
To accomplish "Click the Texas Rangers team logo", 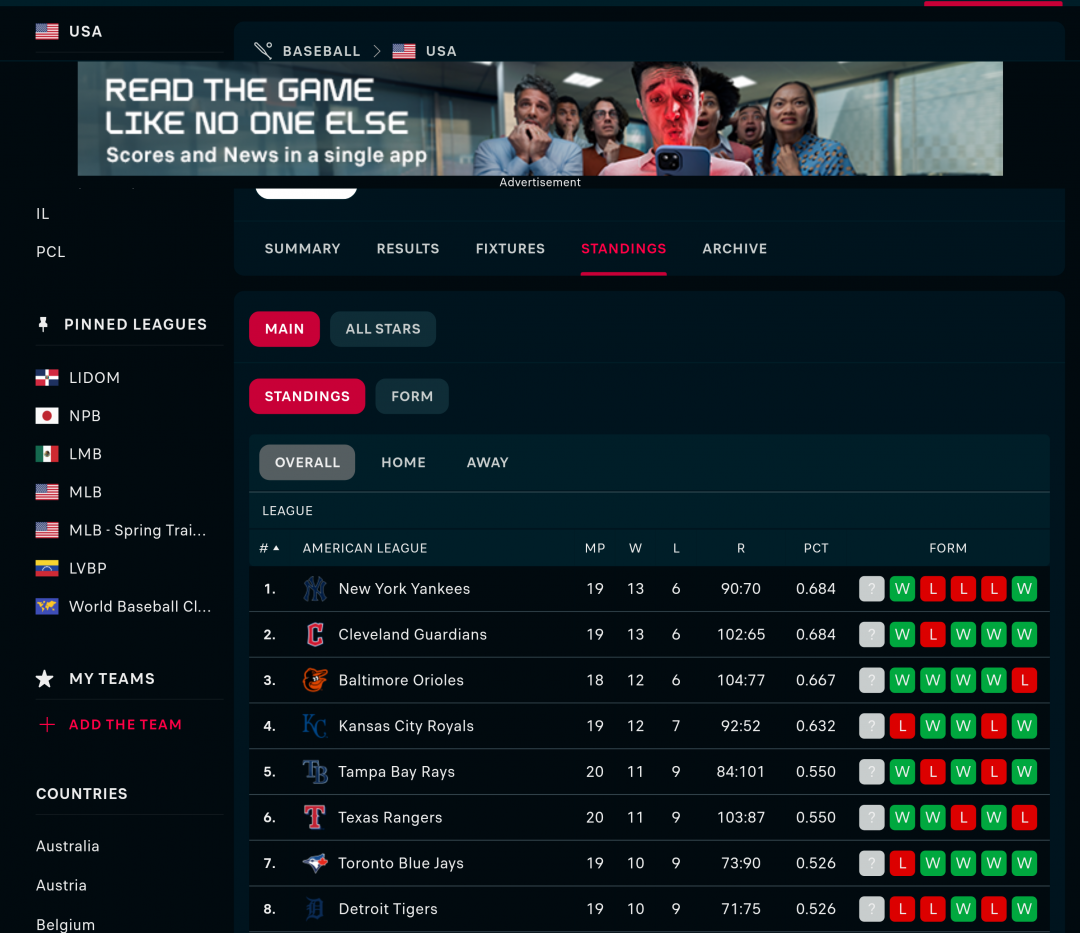I will tap(315, 817).
